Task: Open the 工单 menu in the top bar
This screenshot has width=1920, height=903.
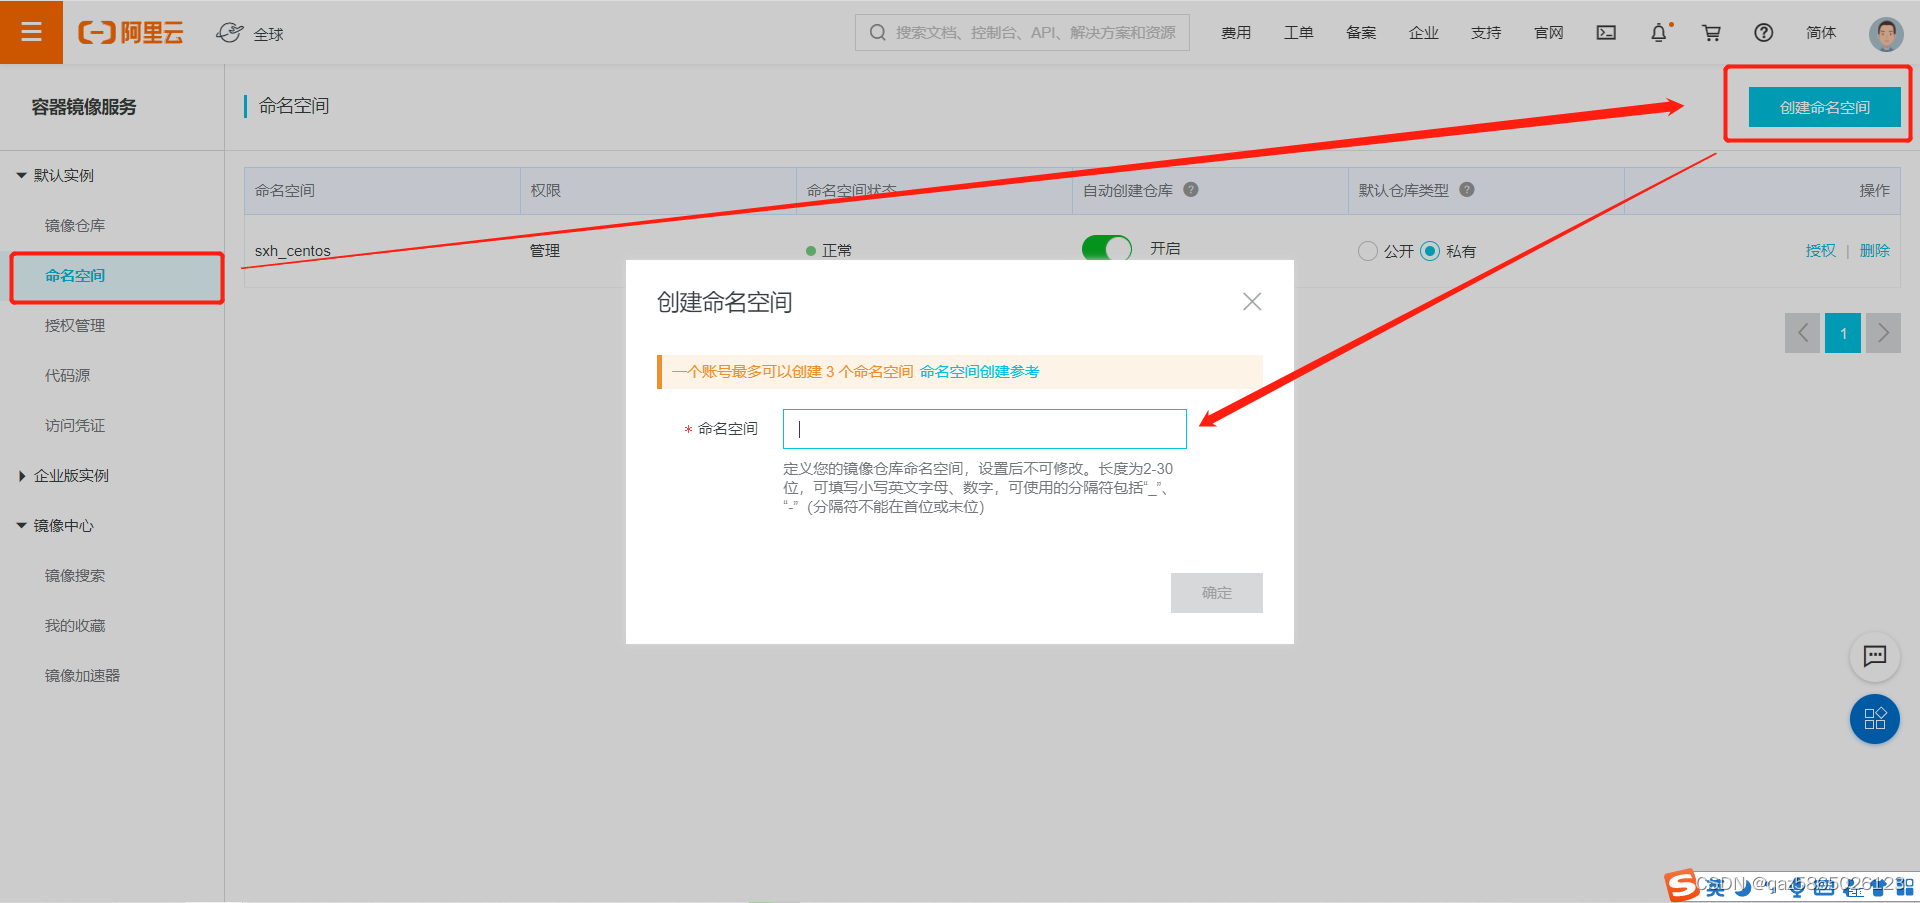Action: (1299, 32)
